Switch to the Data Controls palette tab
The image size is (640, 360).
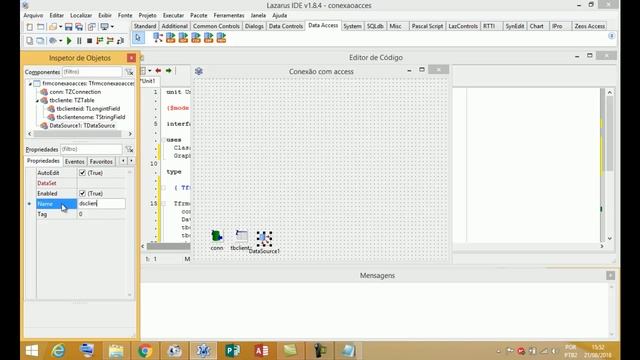point(286,26)
